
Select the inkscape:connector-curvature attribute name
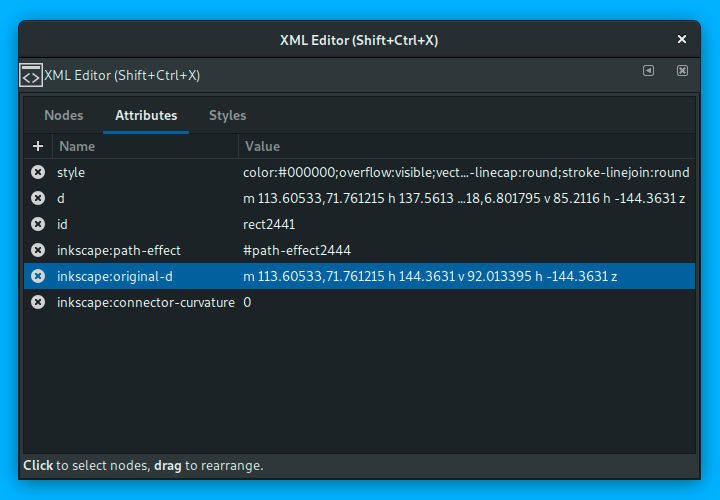point(146,303)
